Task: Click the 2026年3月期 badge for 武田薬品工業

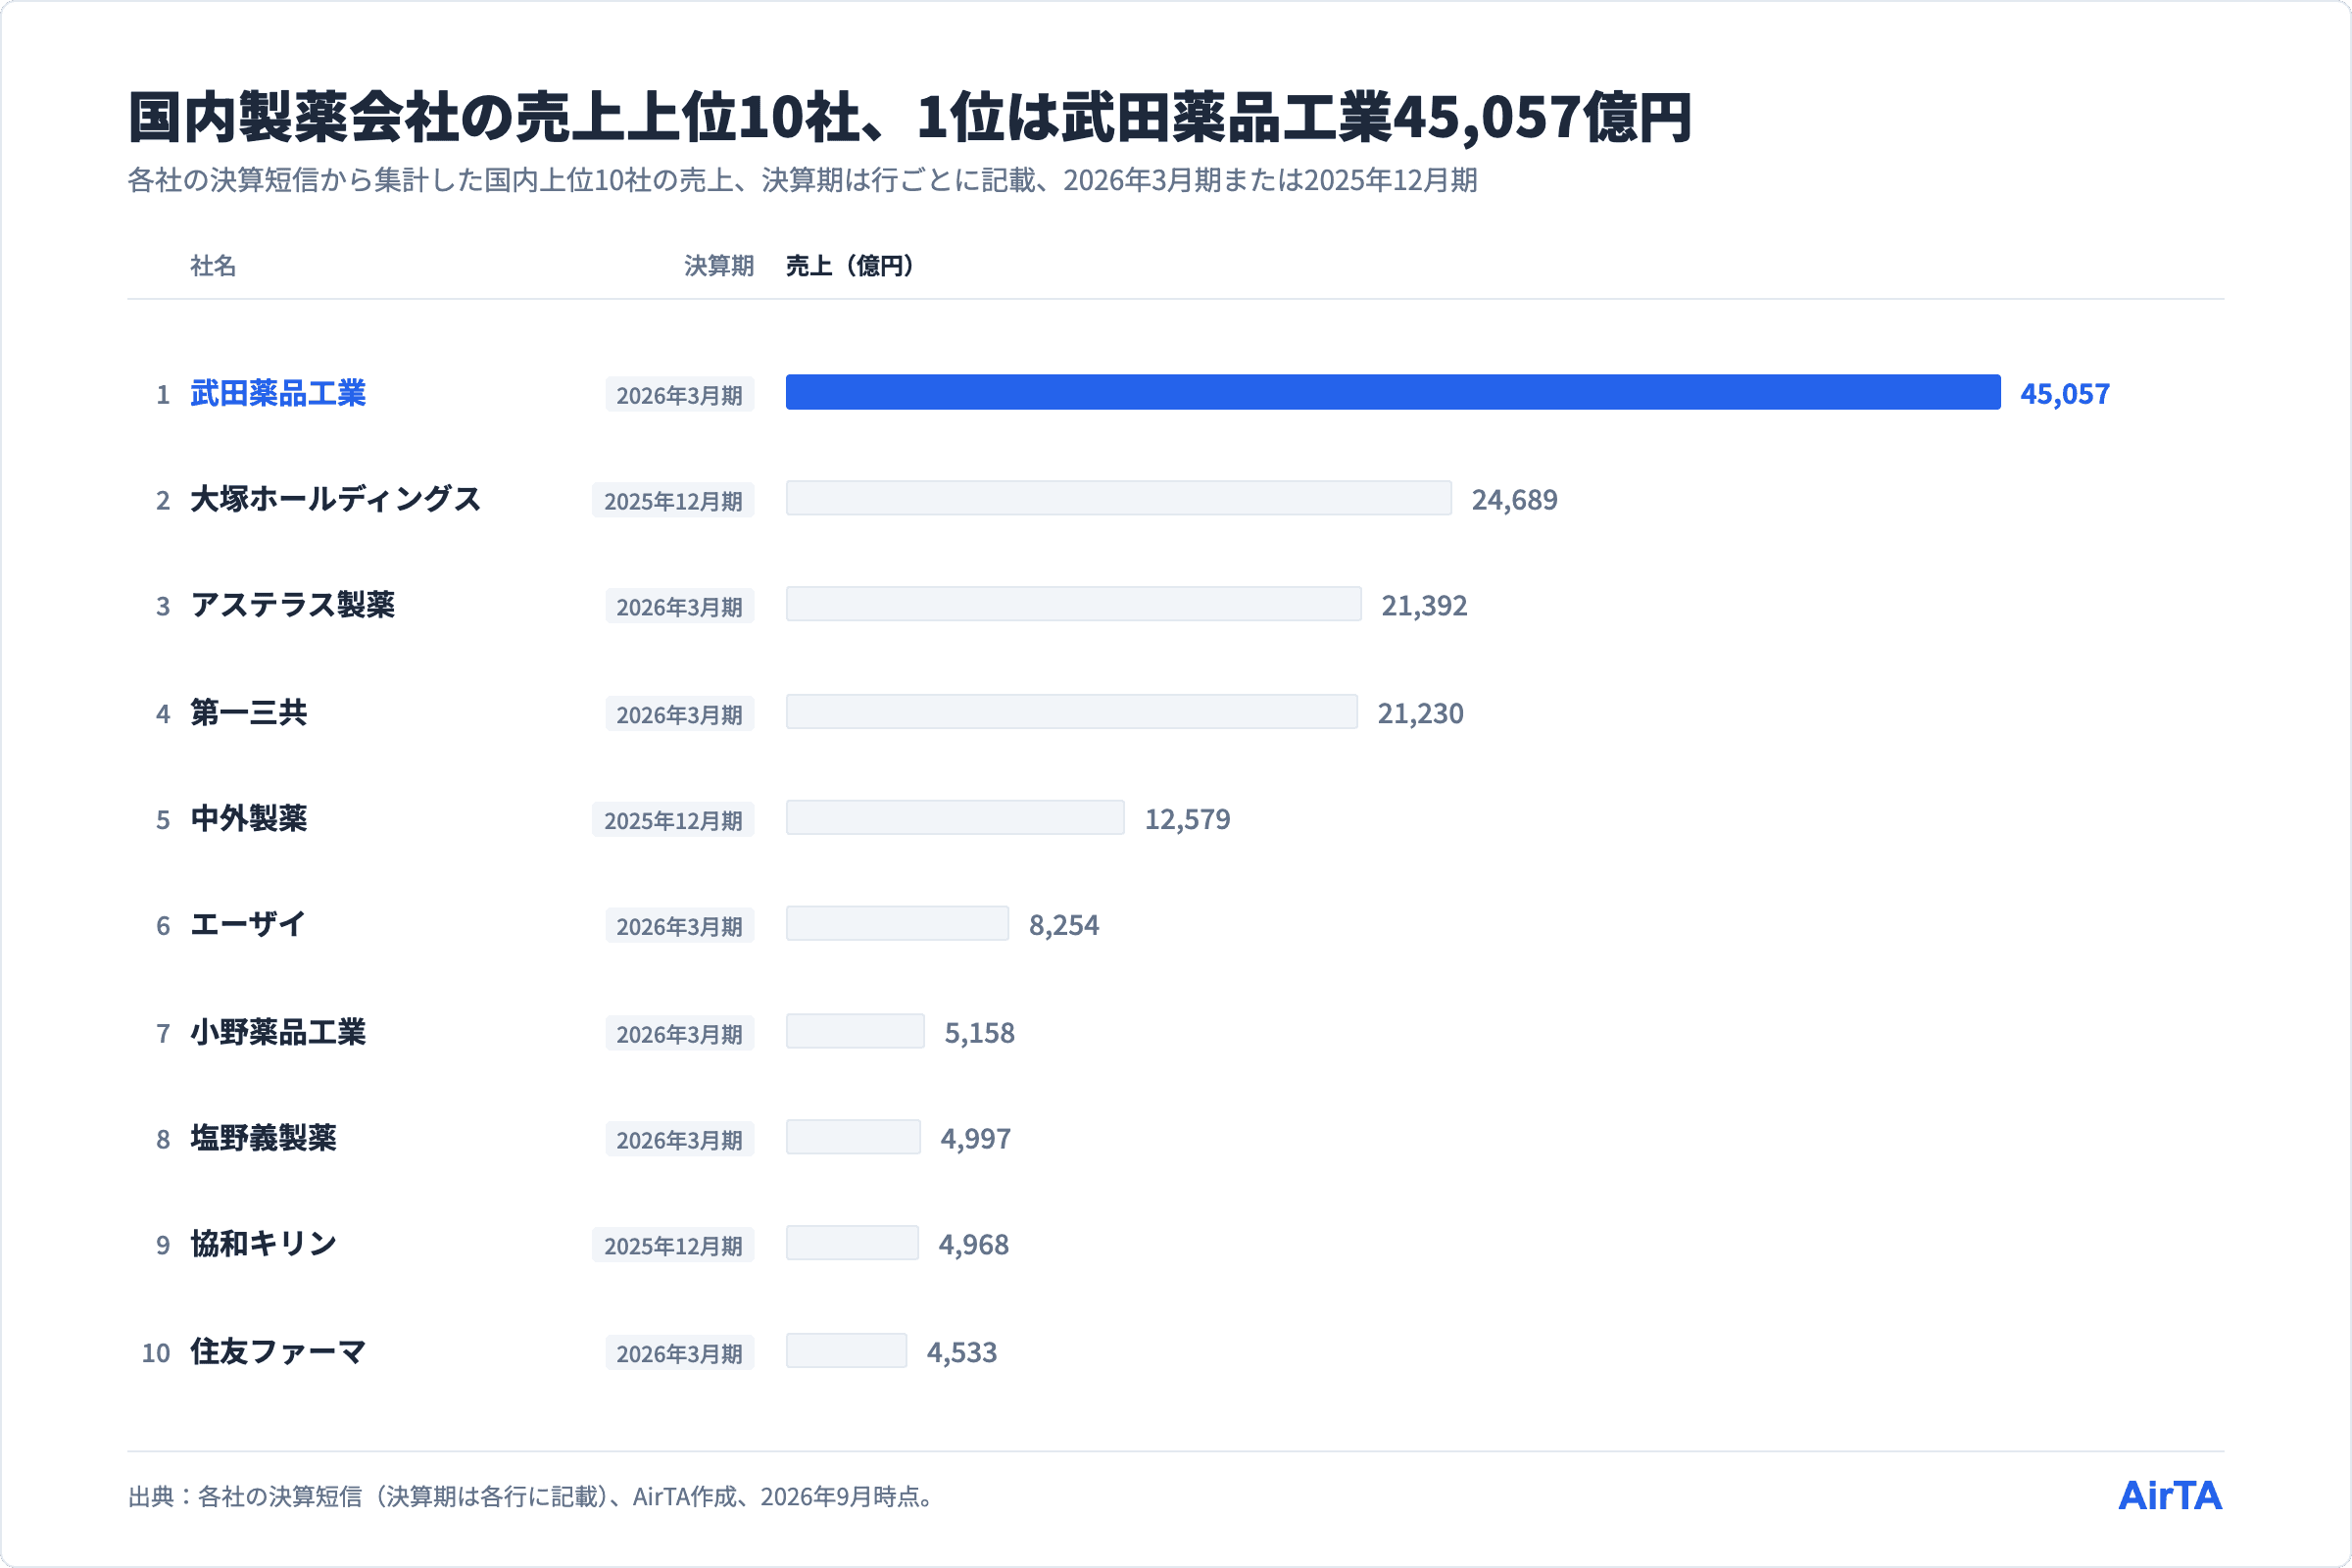Action: pyautogui.click(x=680, y=395)
